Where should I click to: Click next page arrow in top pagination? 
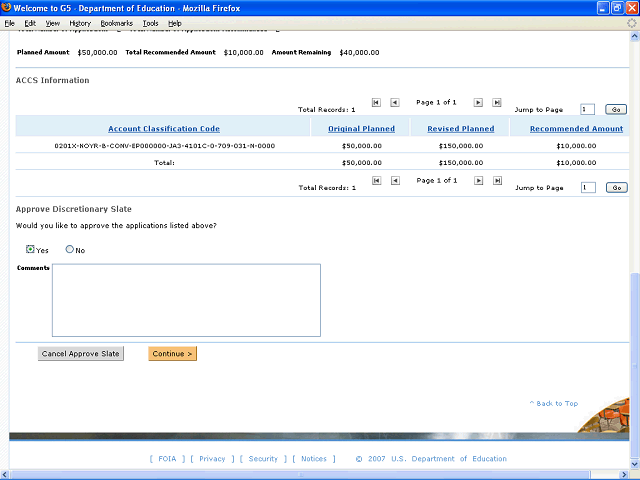478,102
